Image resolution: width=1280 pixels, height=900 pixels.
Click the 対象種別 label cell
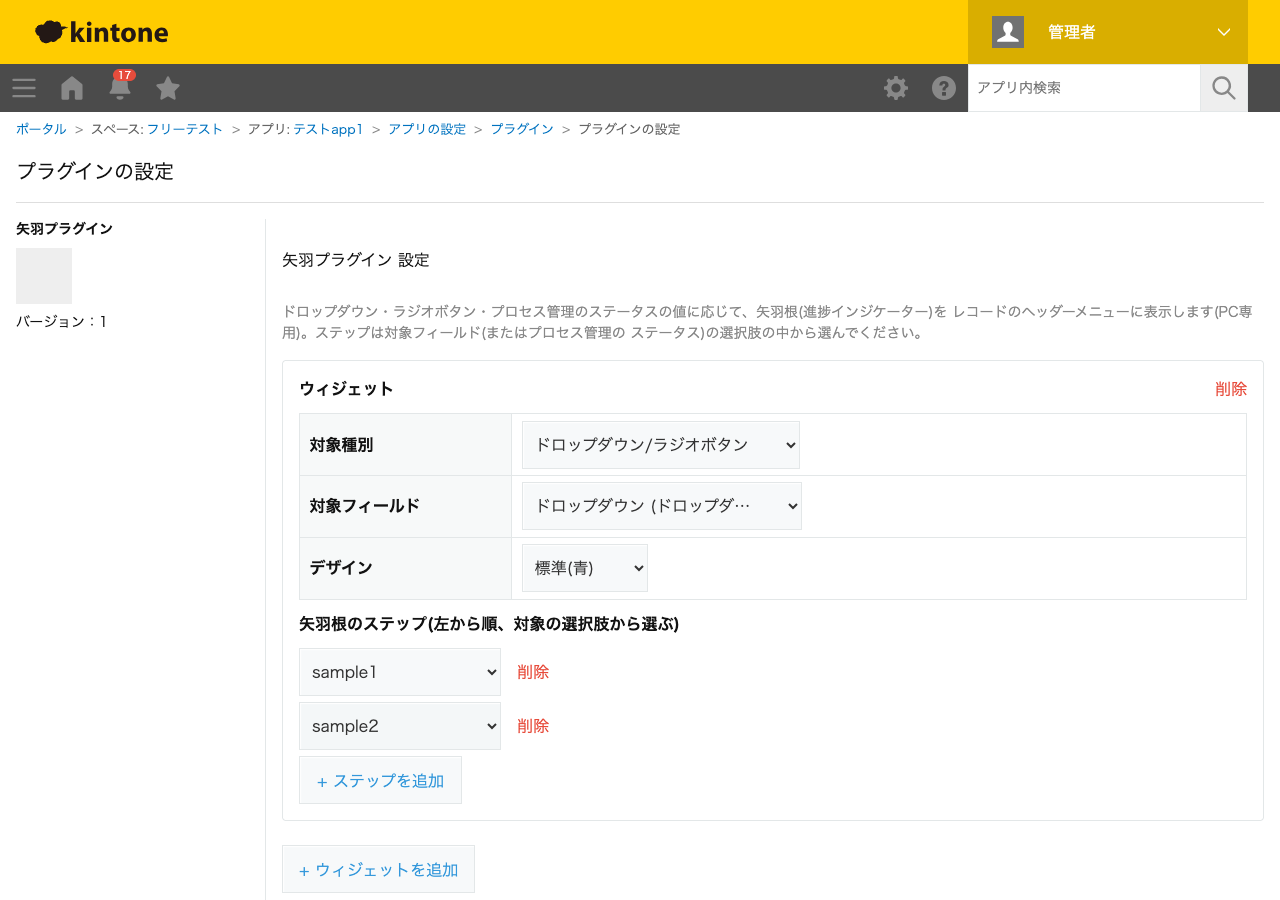405,445
